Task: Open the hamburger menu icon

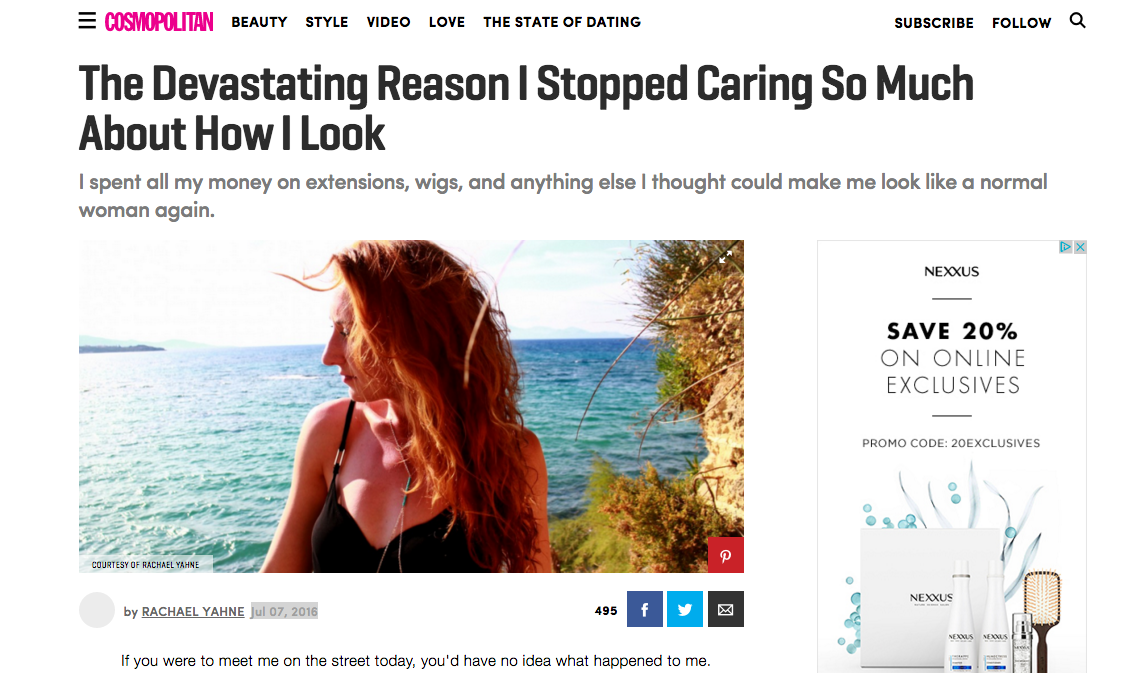Action: (x=87, y=21)
